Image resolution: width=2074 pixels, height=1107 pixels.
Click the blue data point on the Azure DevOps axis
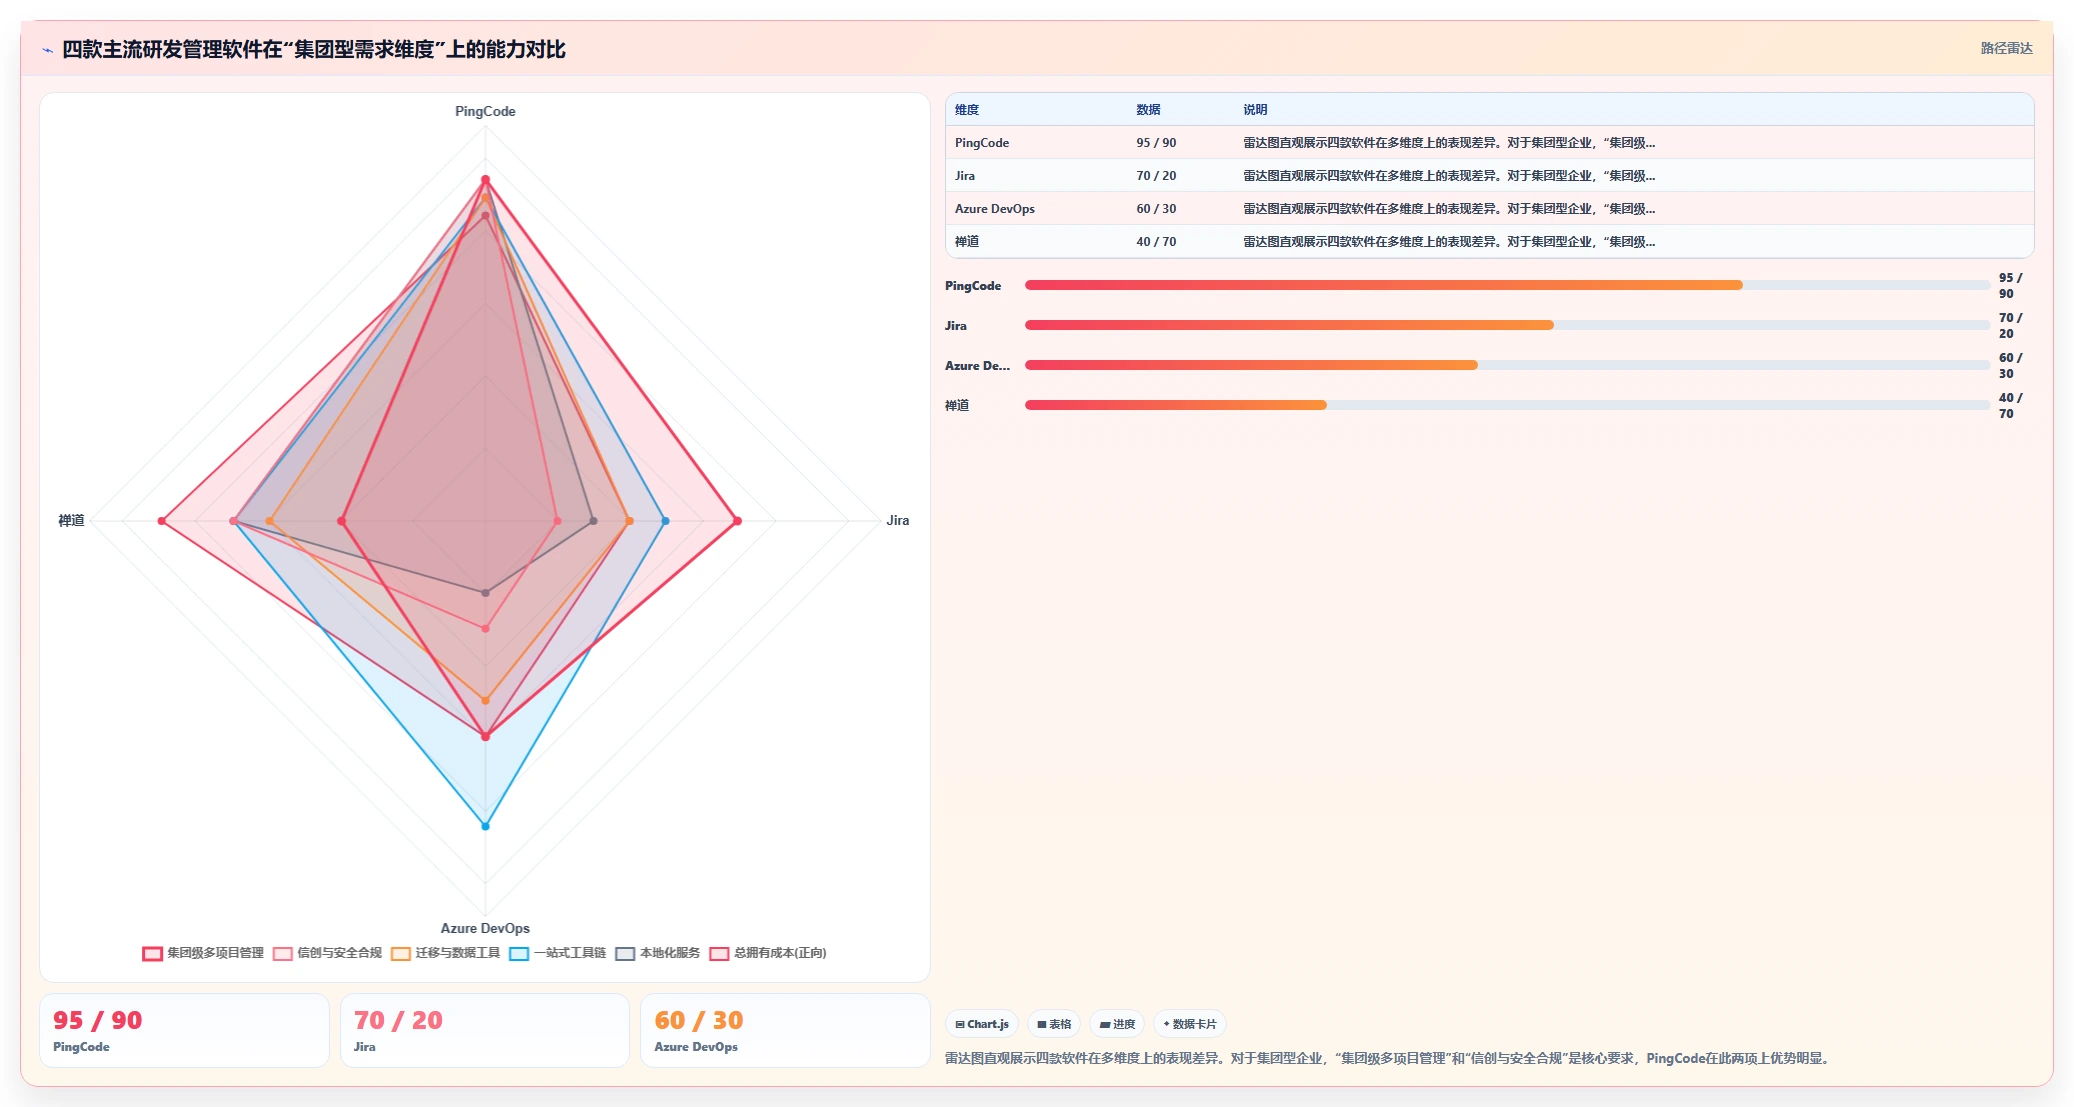pyautogui.click(x=486, y=826)
